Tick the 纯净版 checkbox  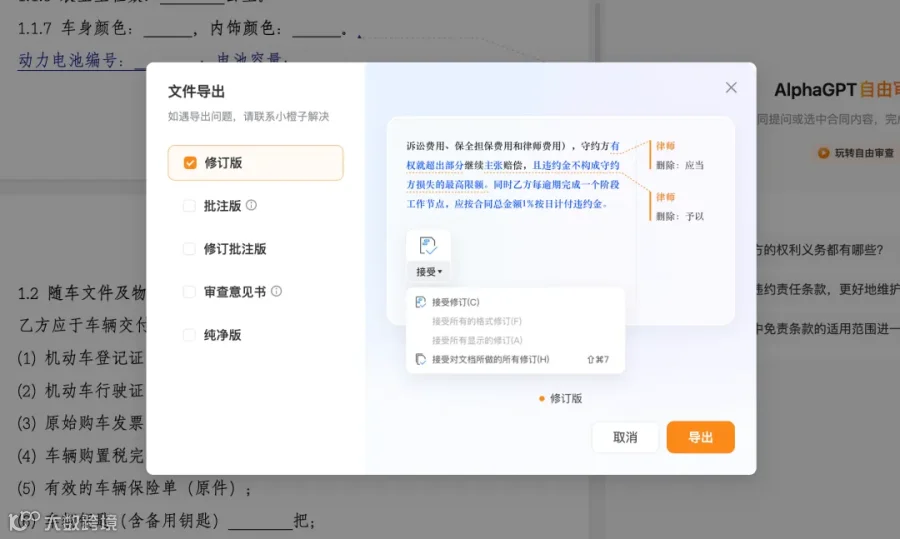point(189,335)
